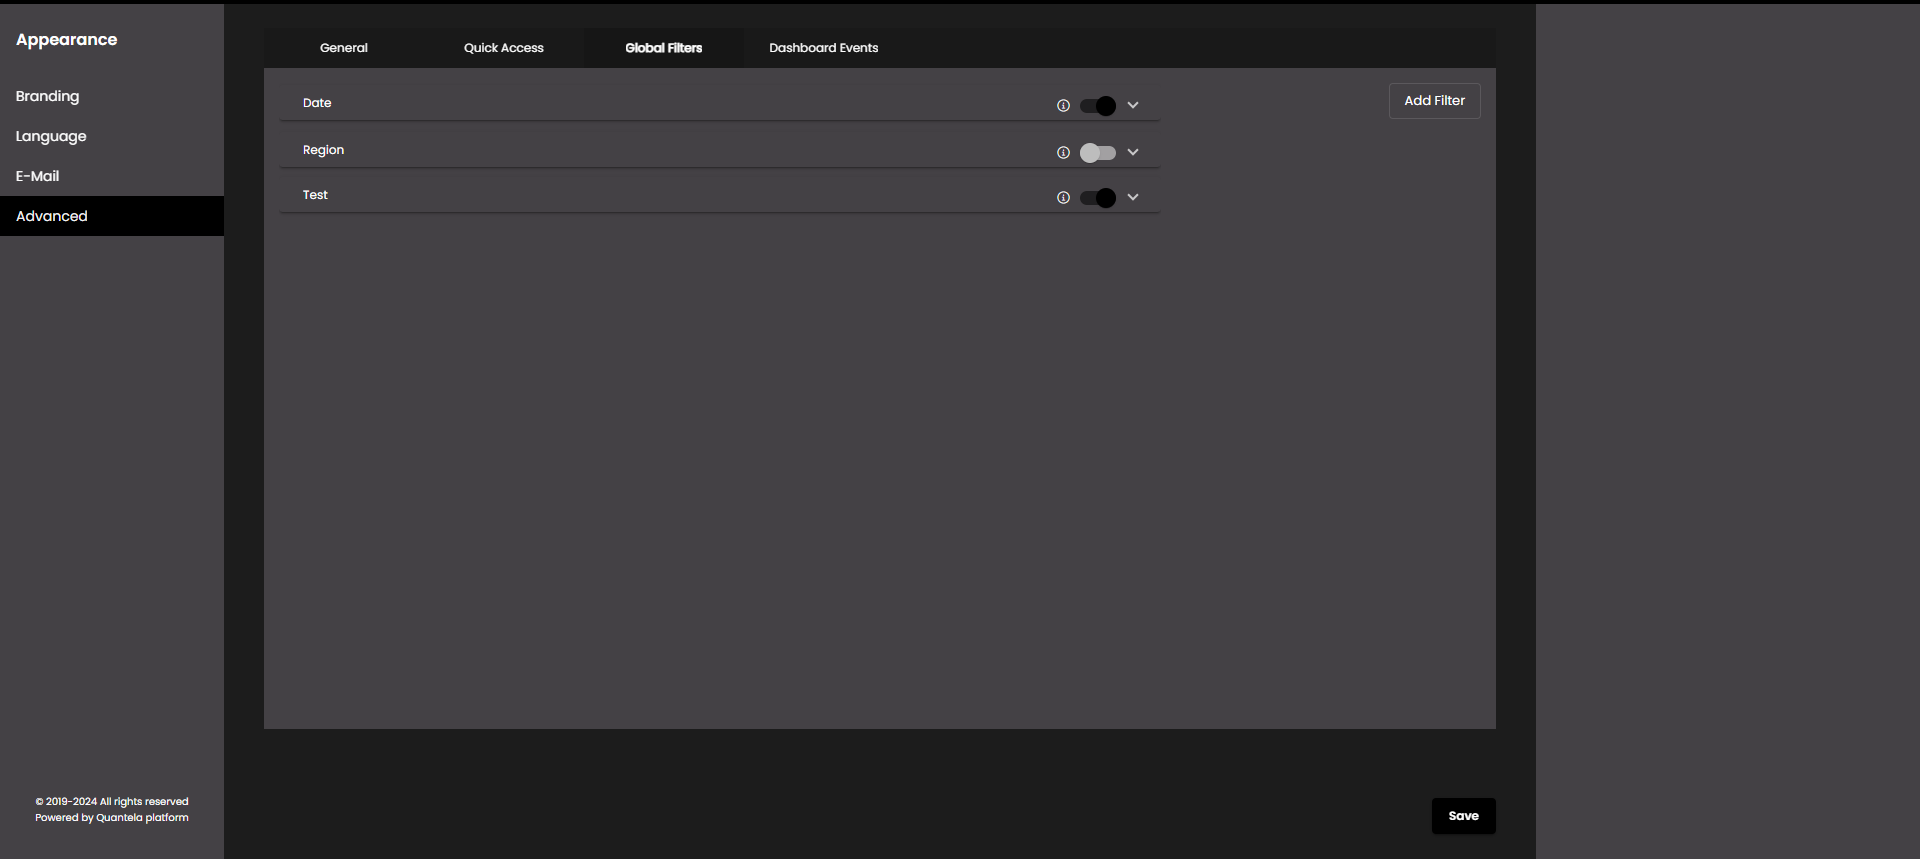
Task: Turn off the Test filter toggle
Action: tap(1098, 198)
